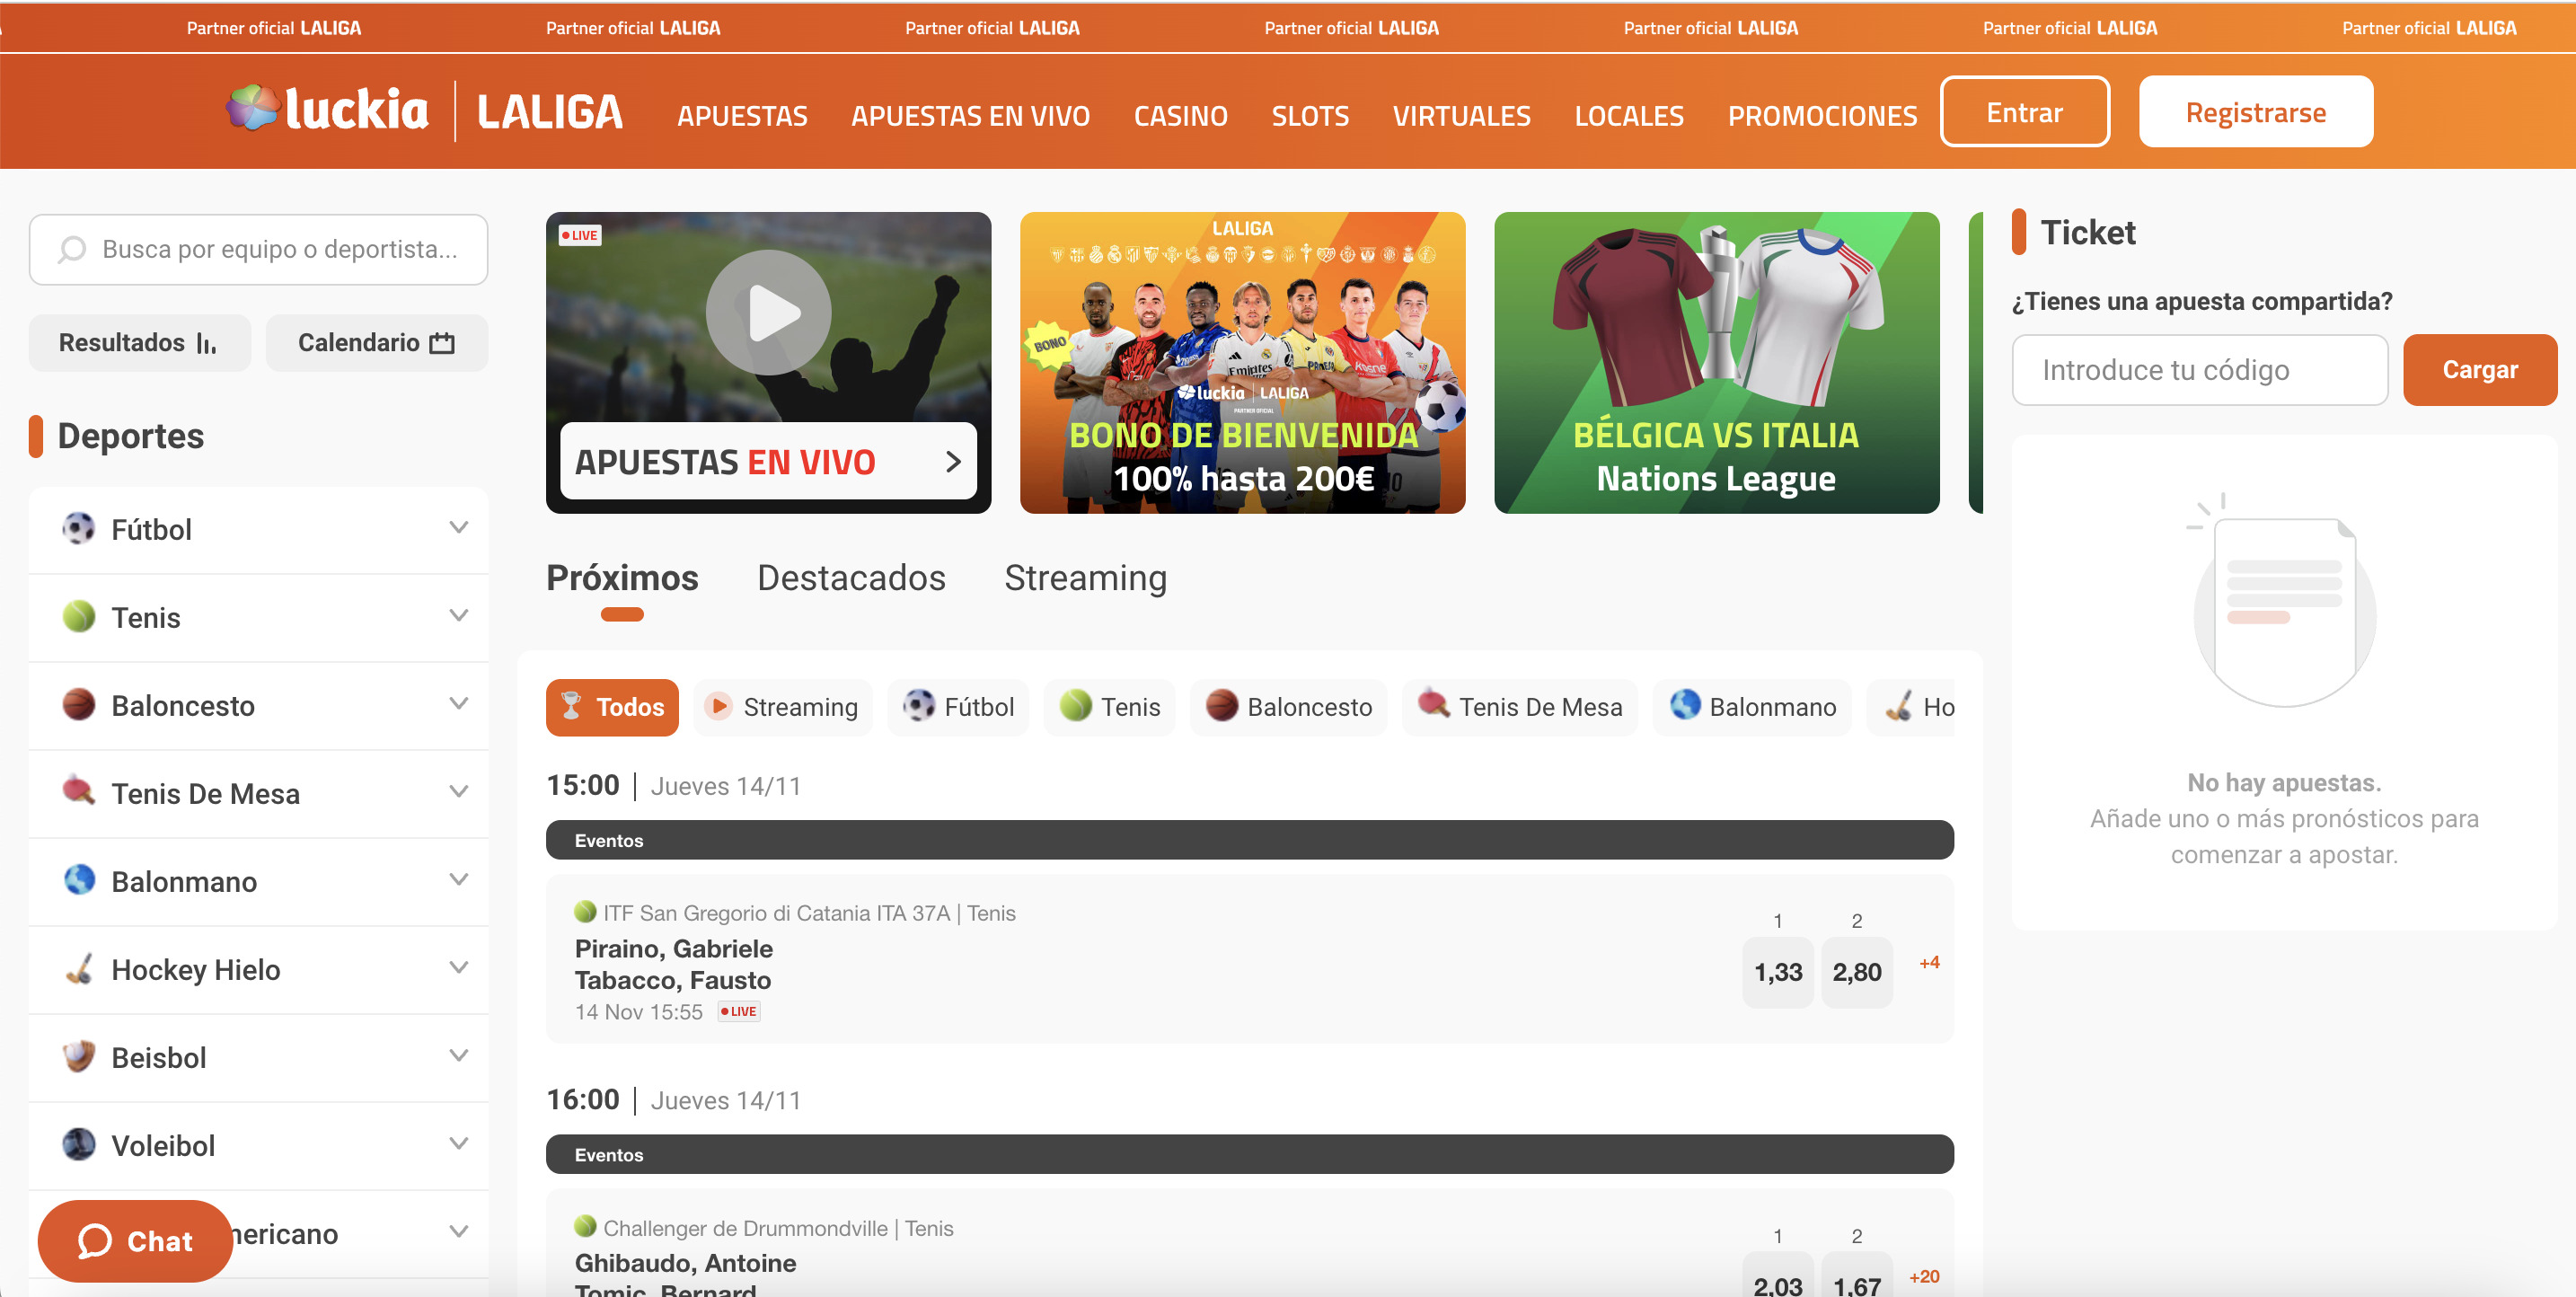Filter events by Baloncesto chip
This screenshot has width=2576, height=1297.
pyautogui.click(x=1288, y=707)
